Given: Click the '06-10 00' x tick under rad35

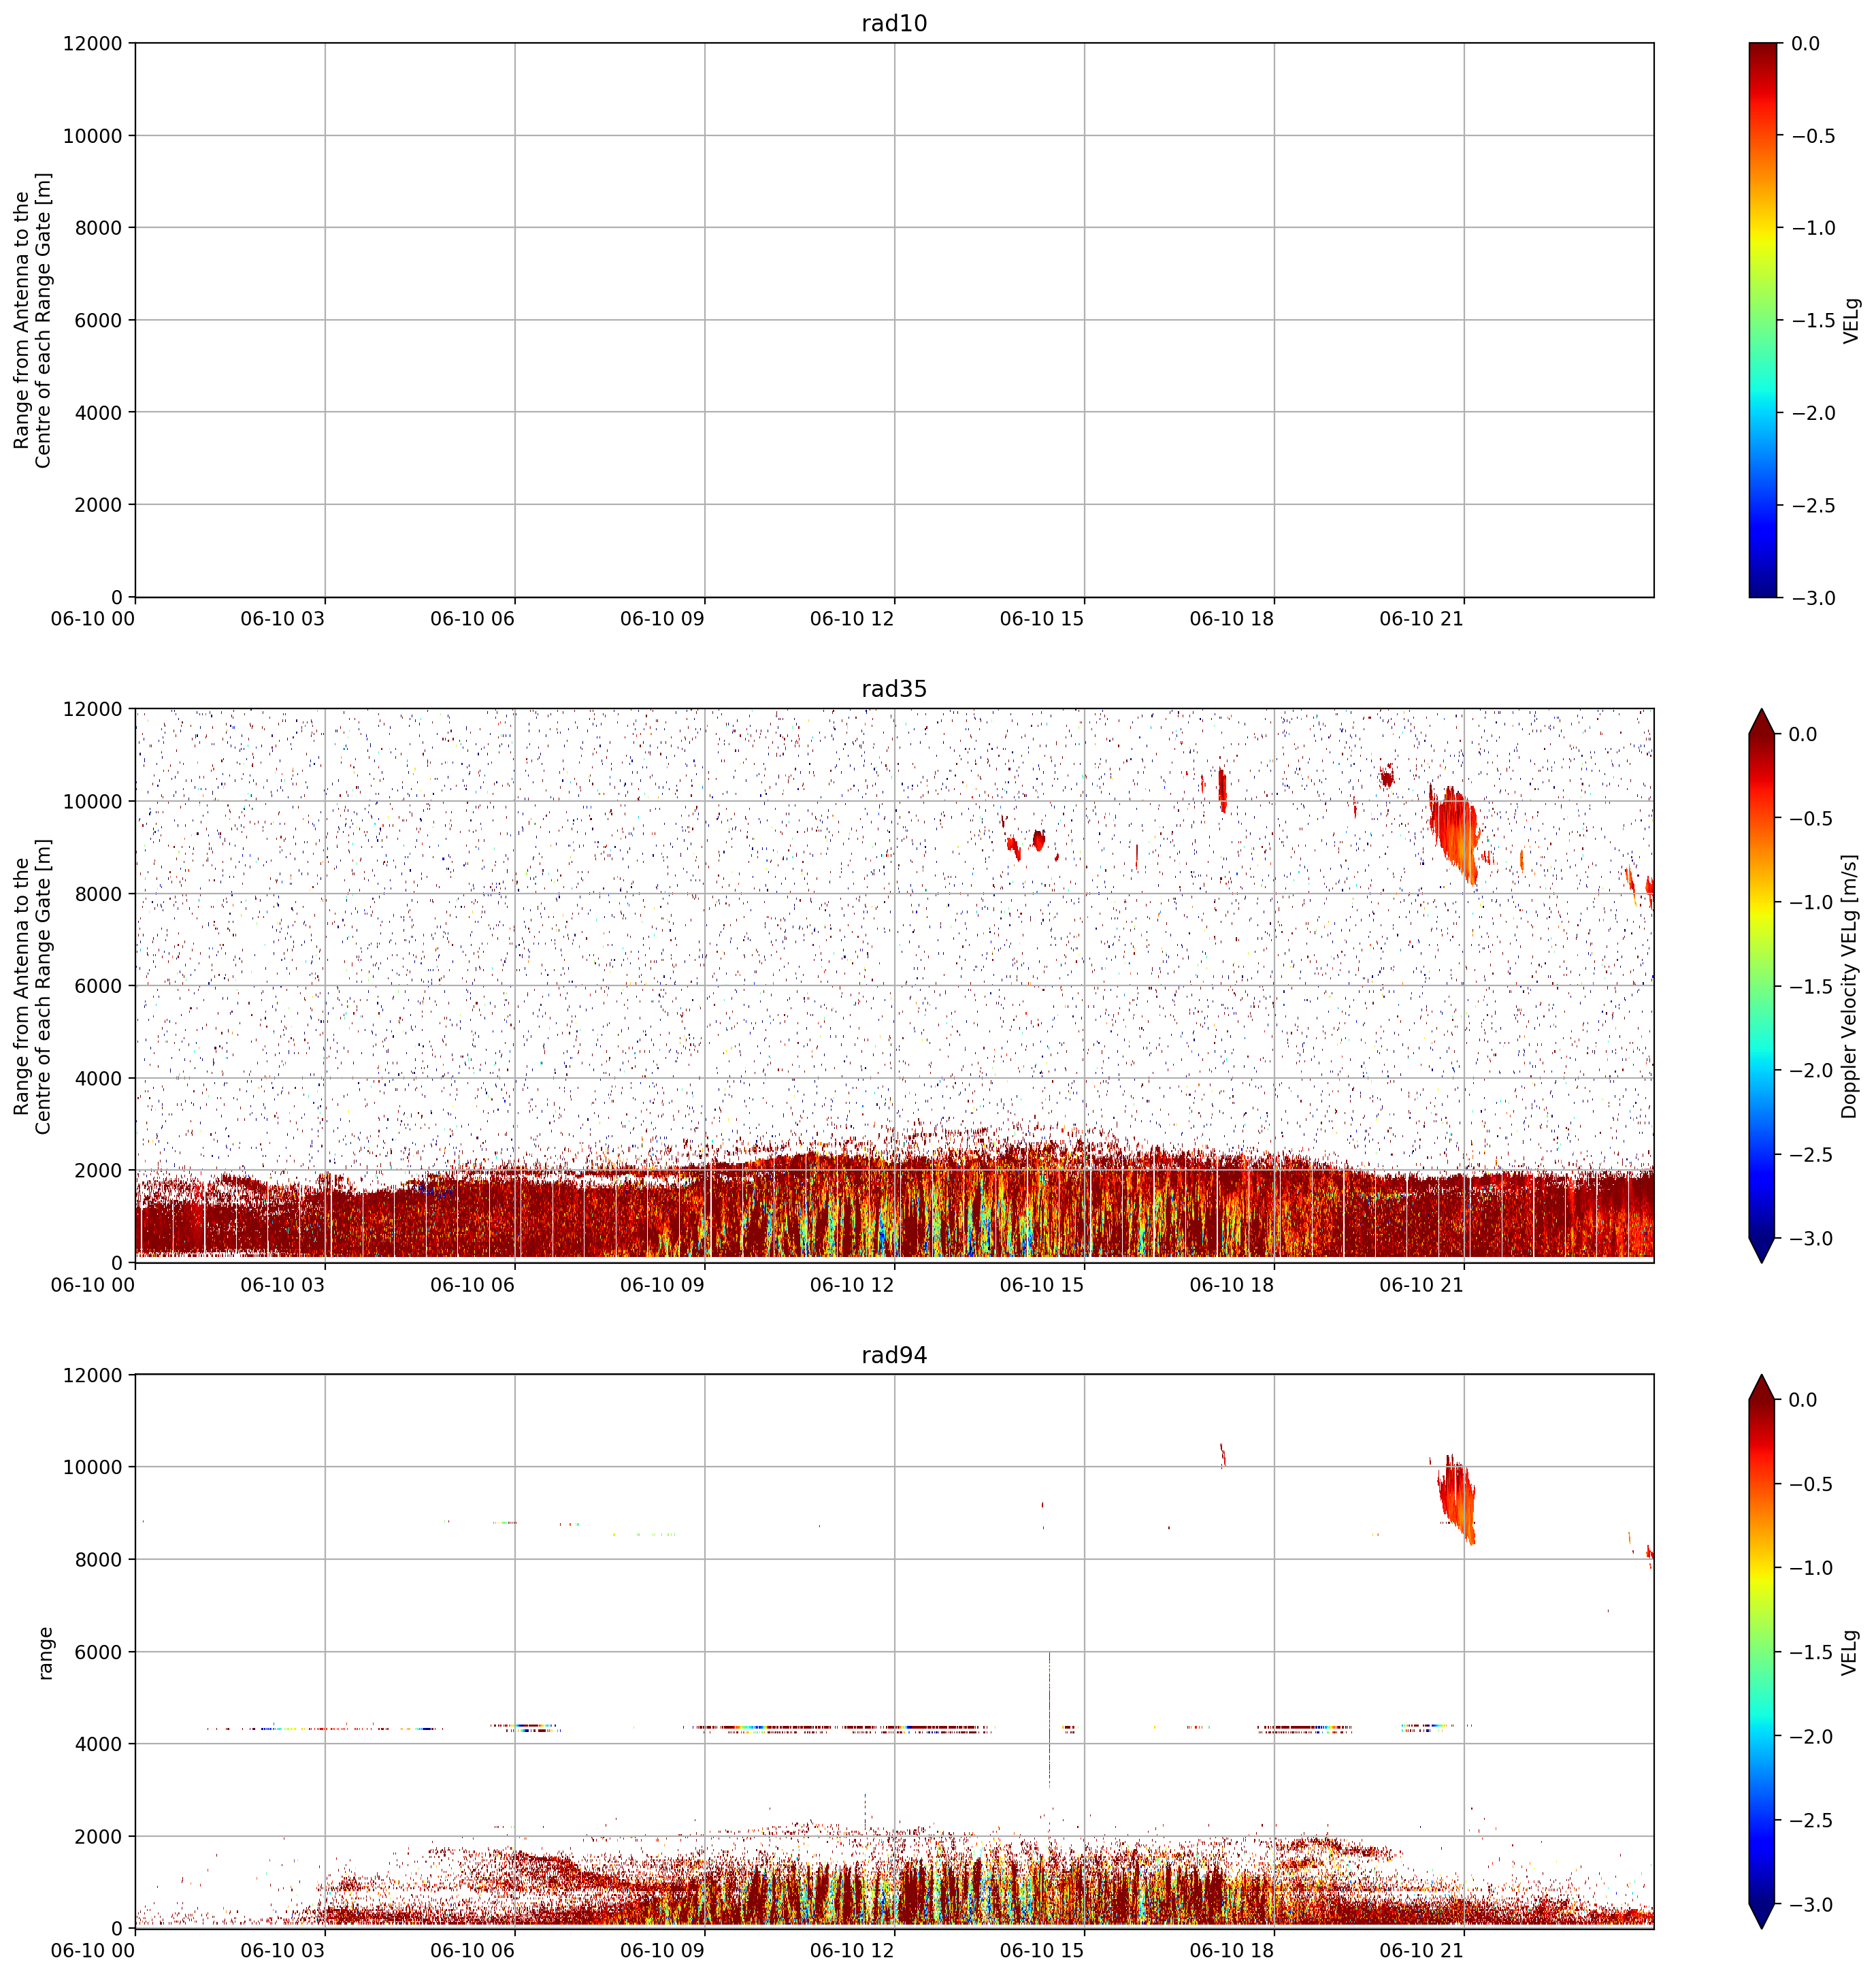Looking at the screenshot, I should point(92,1285).
